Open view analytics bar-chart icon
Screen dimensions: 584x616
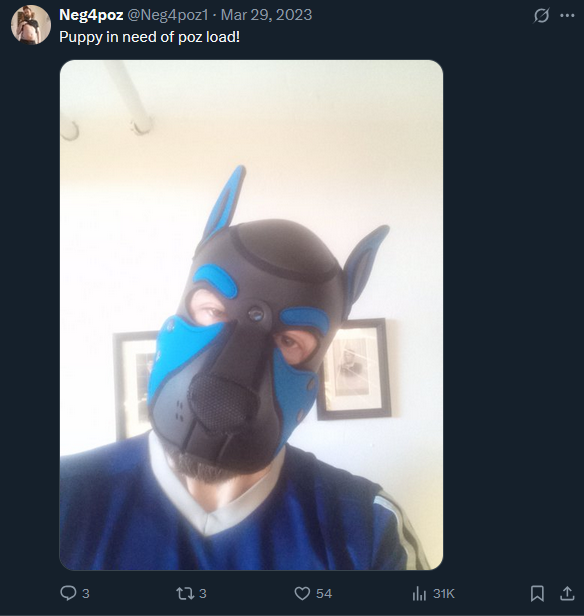[x=419, y=593]
